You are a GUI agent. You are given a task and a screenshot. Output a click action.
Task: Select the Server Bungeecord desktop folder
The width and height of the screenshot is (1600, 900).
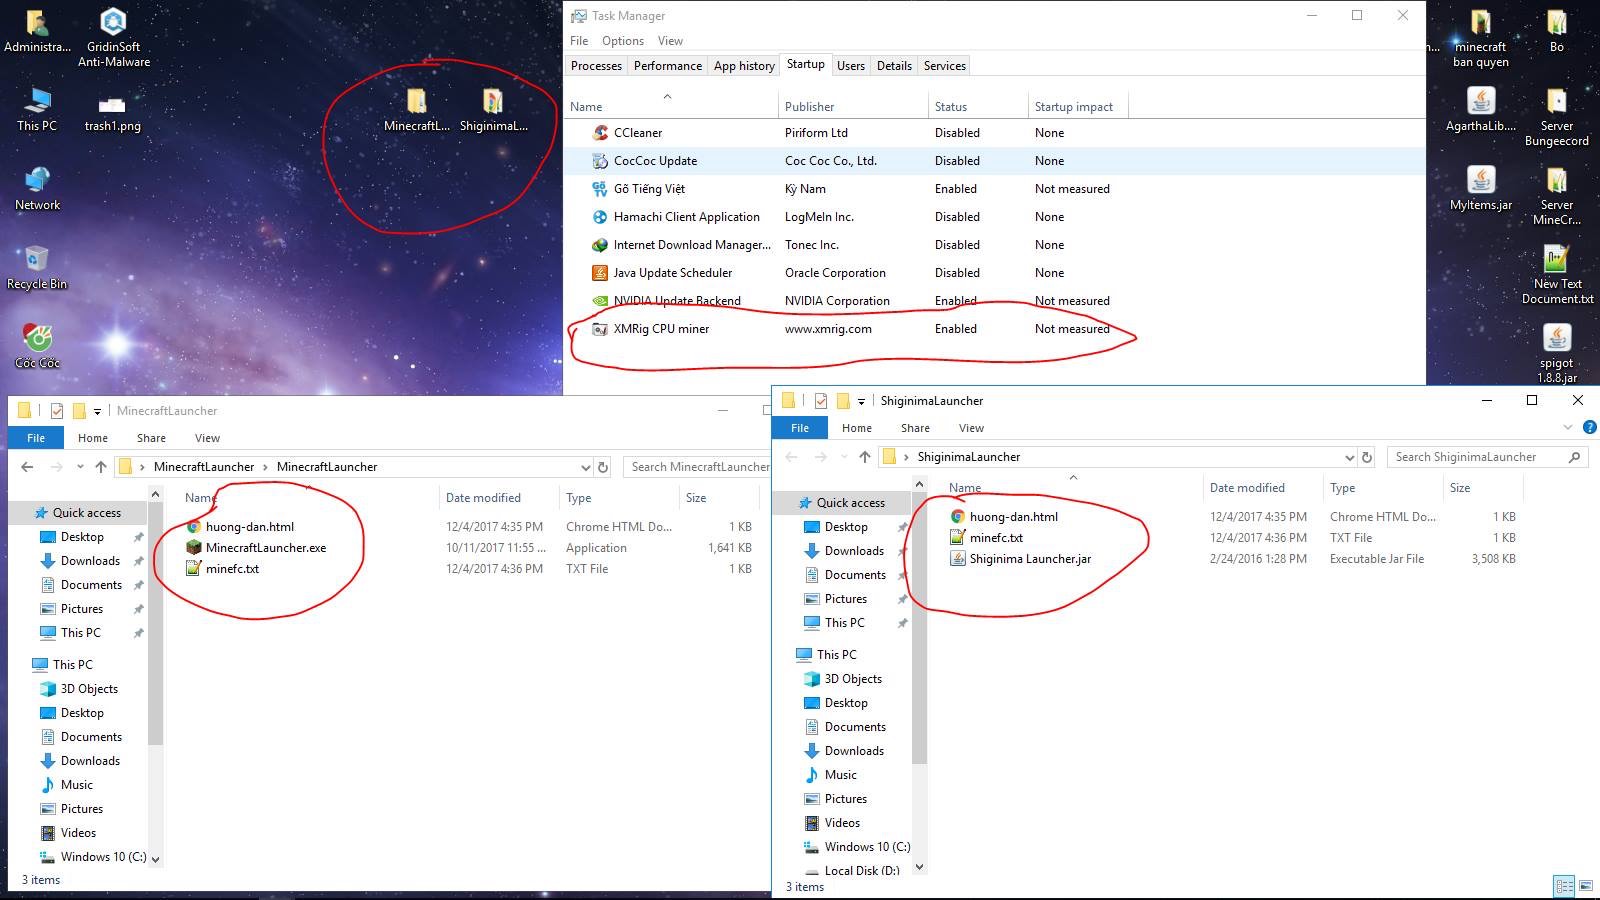point(1557,117)
